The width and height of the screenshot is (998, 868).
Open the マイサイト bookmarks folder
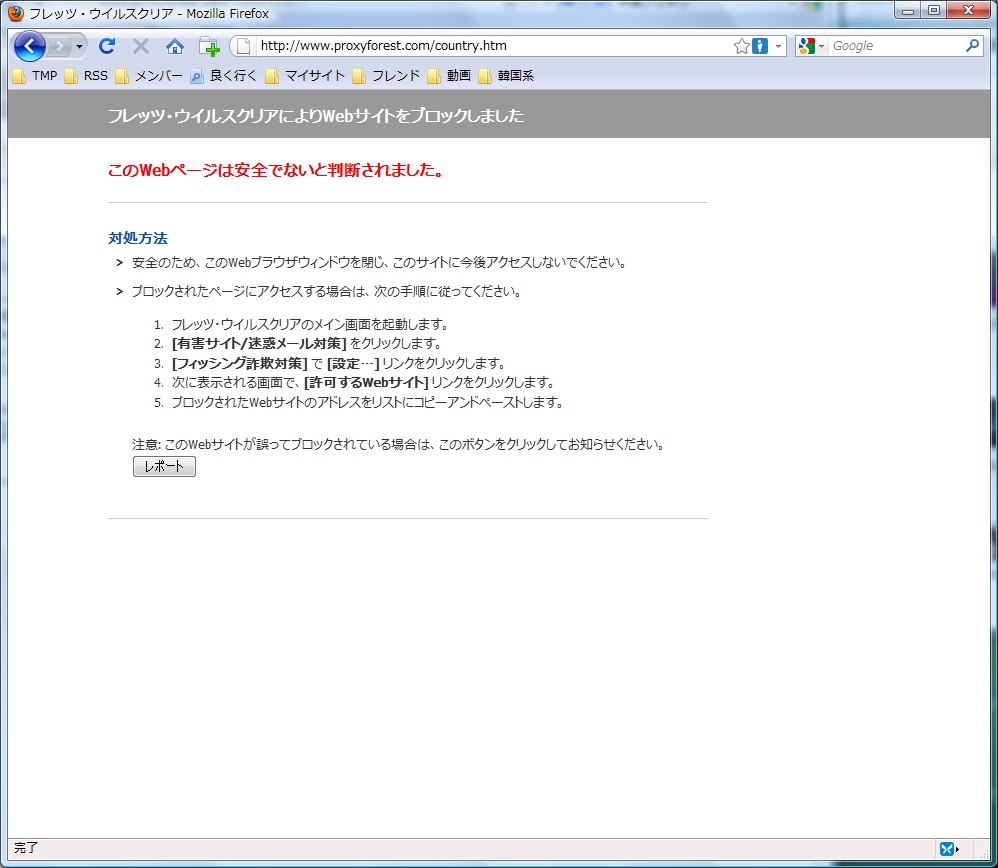click(x=305, y=76)
